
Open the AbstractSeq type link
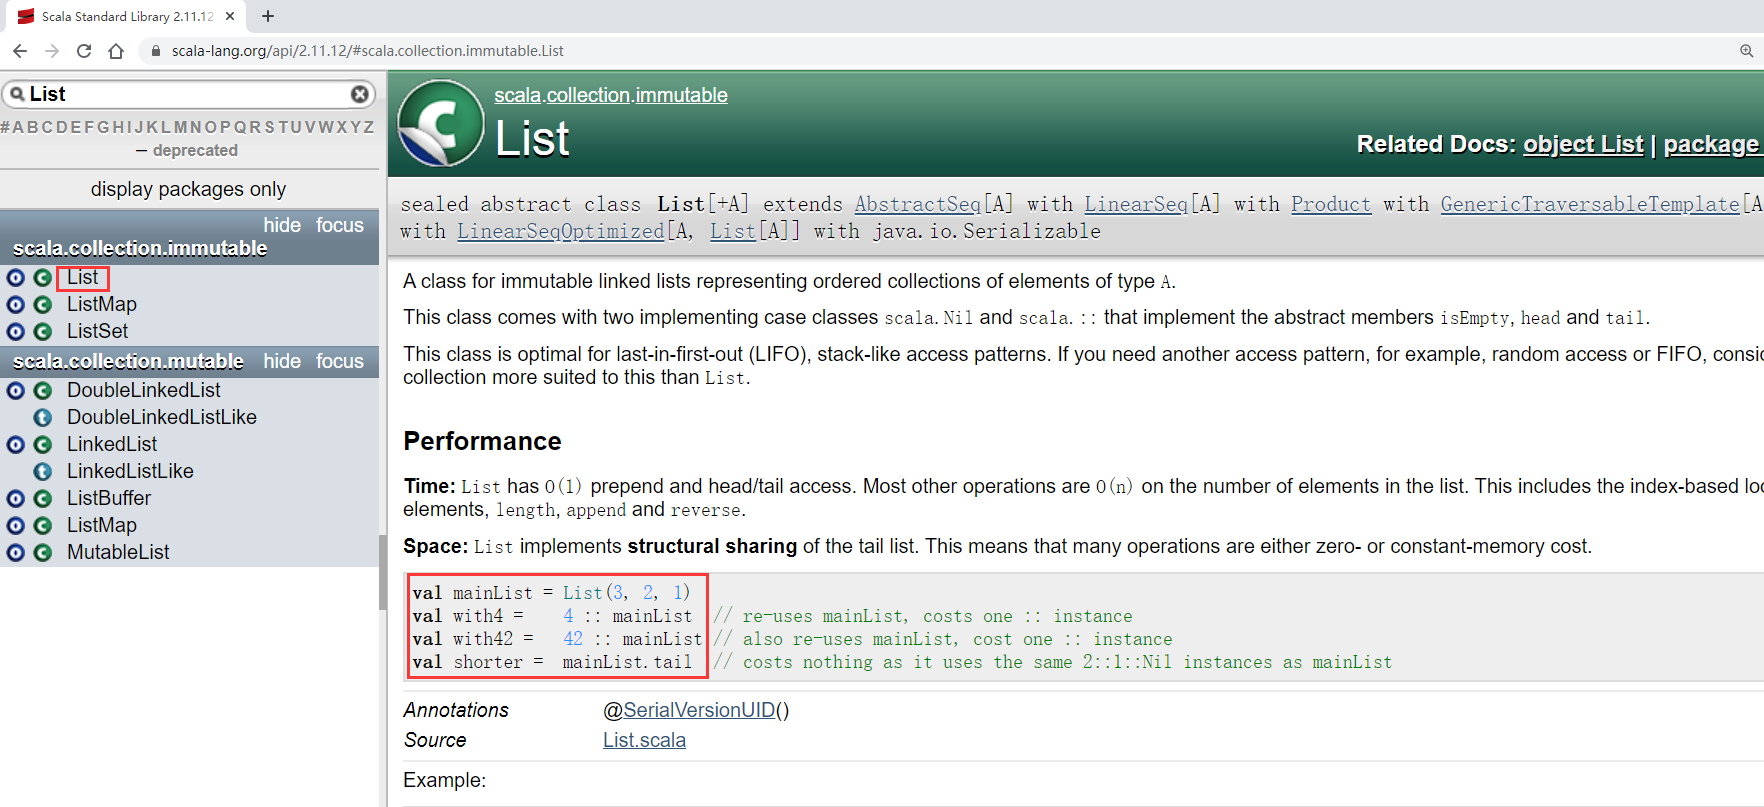point(917,204)
